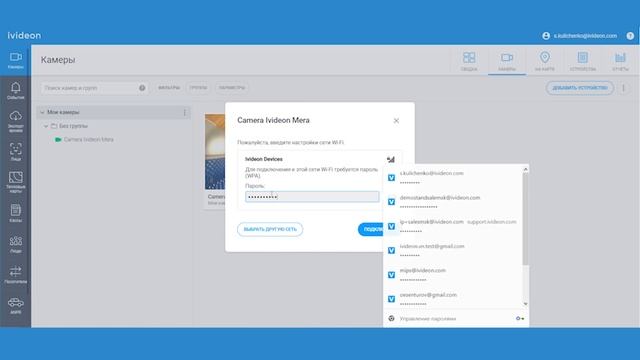Click the Параметры button

click(231, 88)
